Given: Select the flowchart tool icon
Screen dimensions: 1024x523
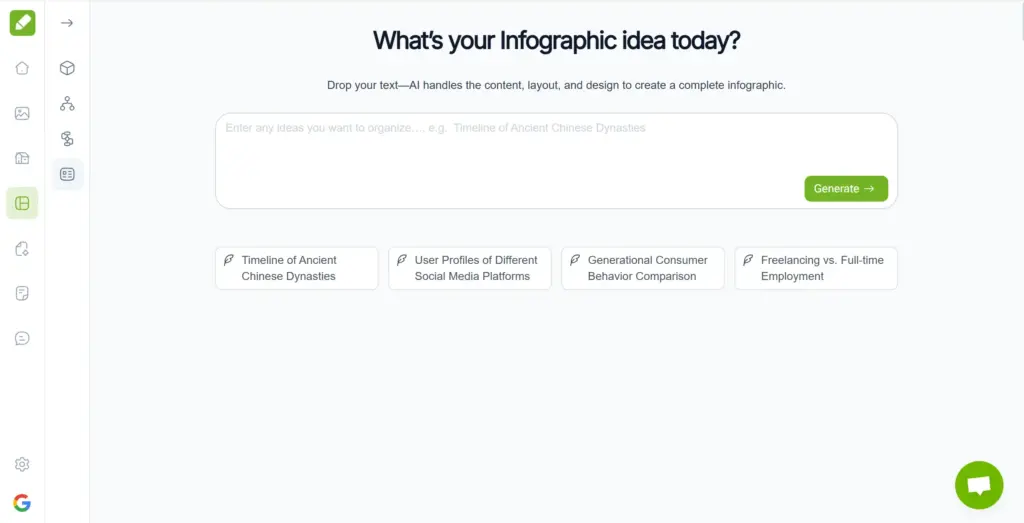Looking at the screenshot, I should (67, 139).
